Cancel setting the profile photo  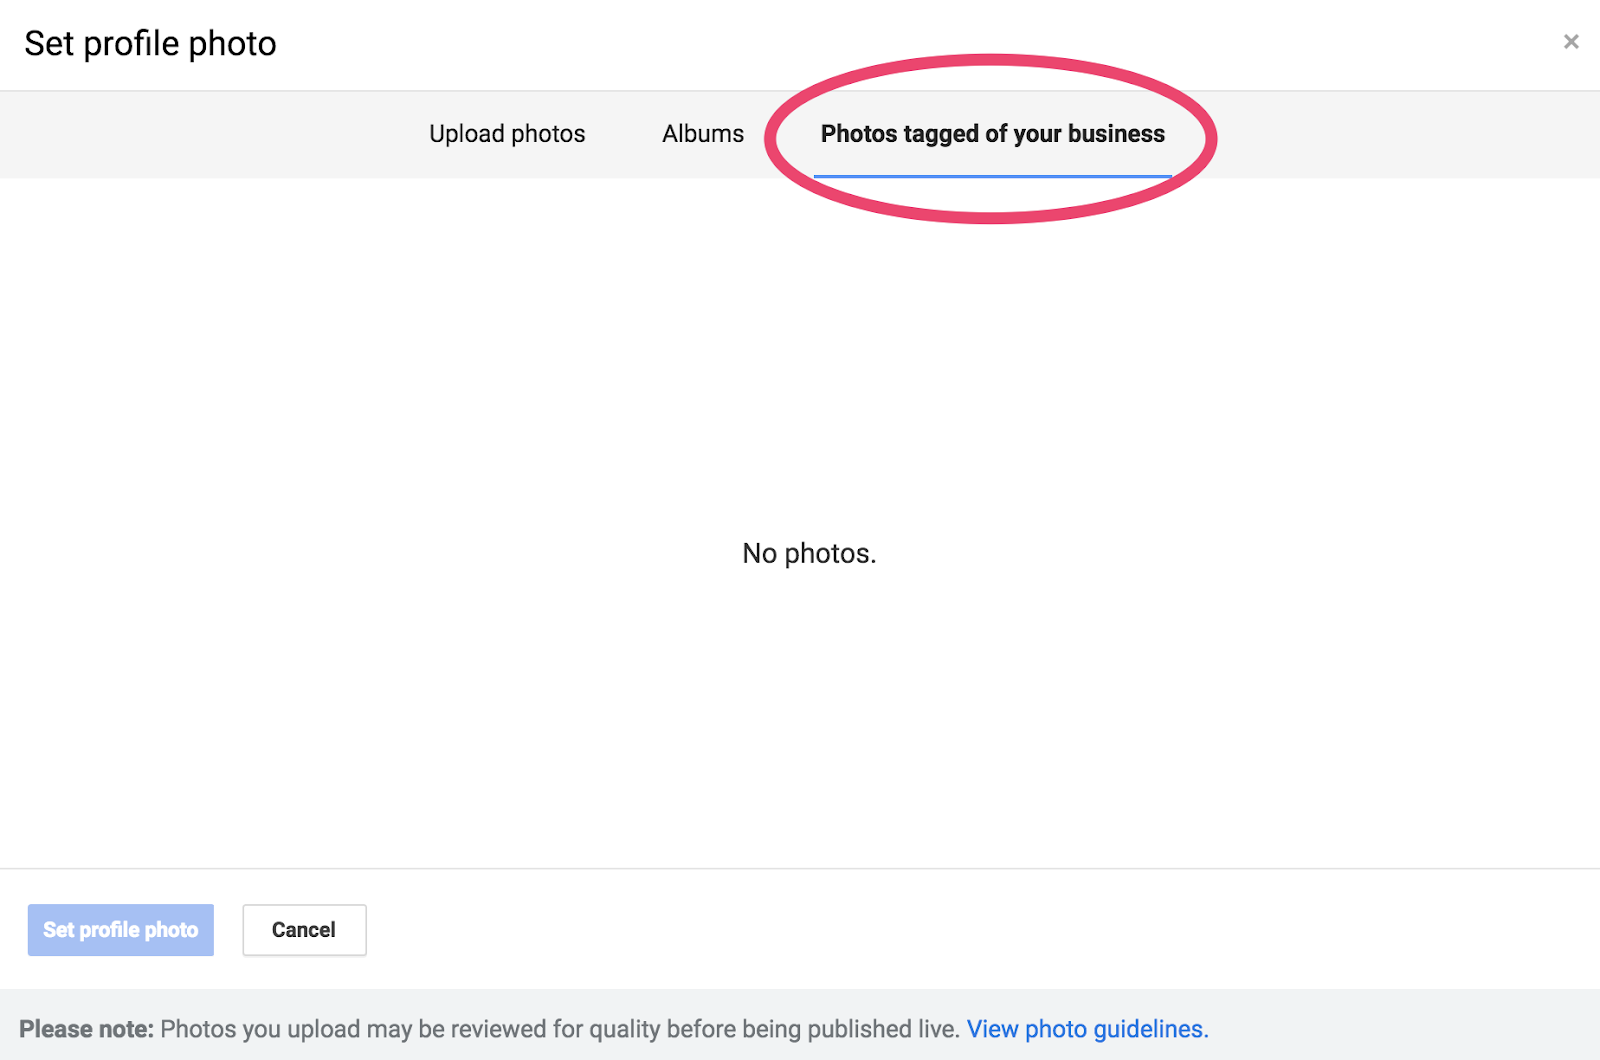304,930
